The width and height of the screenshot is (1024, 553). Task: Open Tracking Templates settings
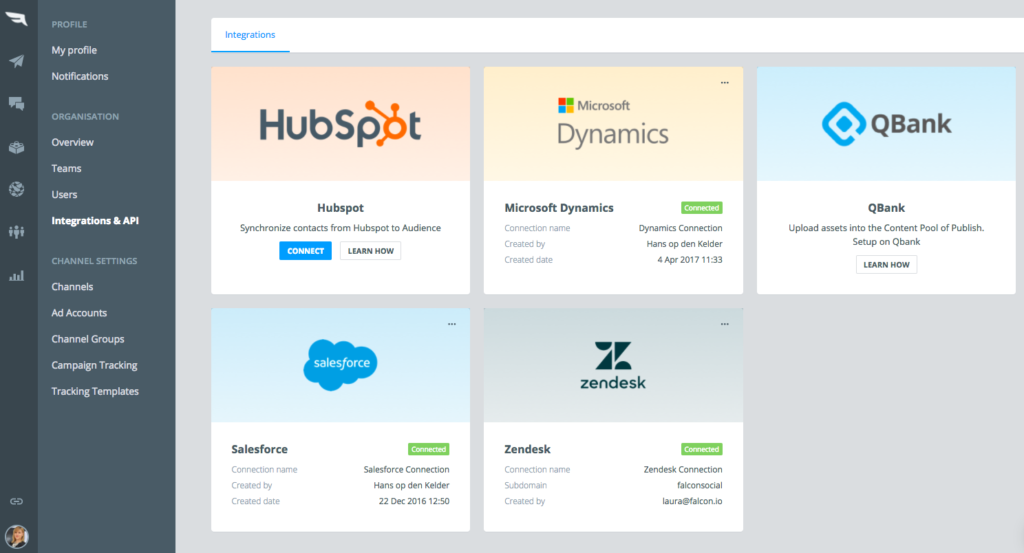pyautogui.click(x=95, y=391)
